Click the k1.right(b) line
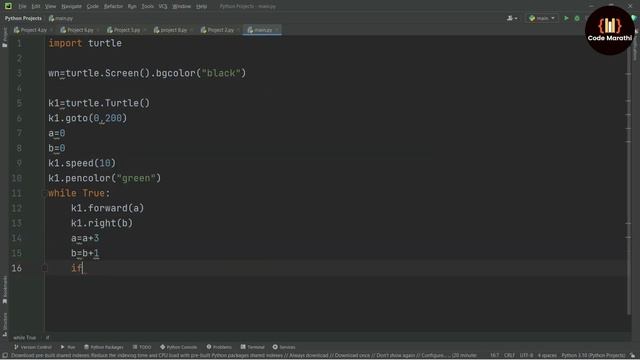640x360 pixels. tap(102, 223)
